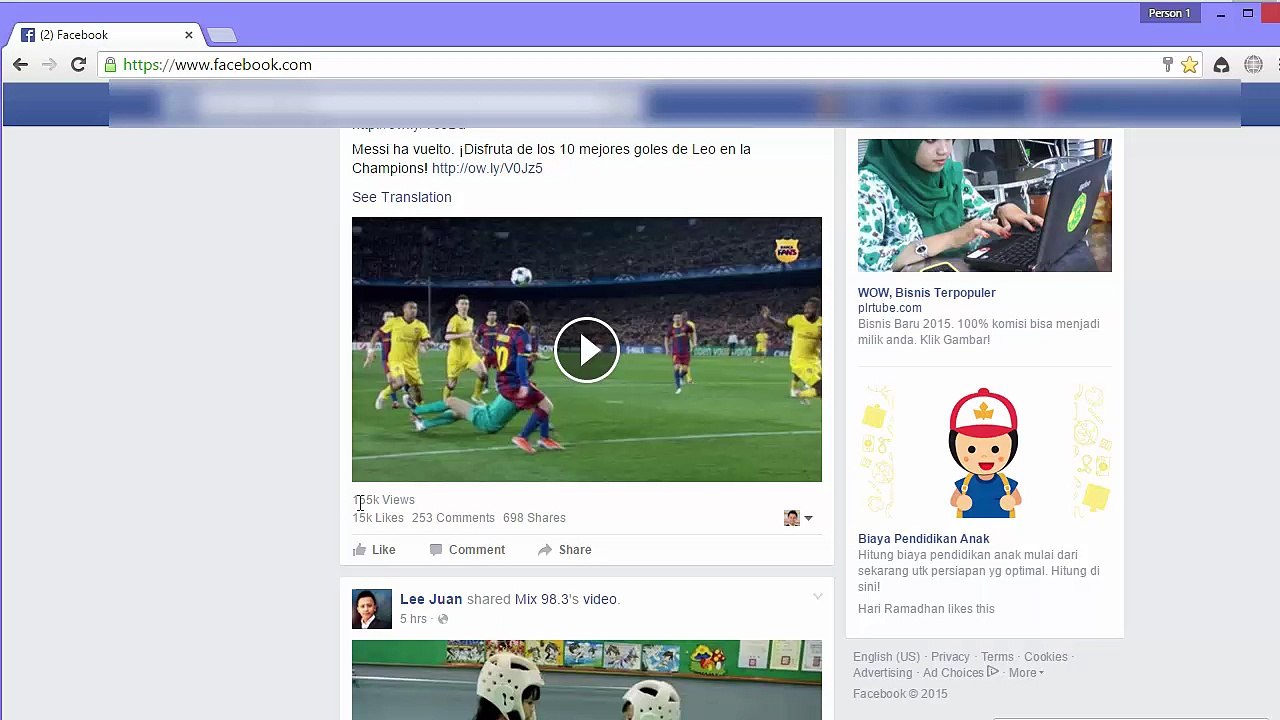Viewport: 1280px width, 720px height.
Task: Click the woman with laptop ad image
Action: [985, 205]
